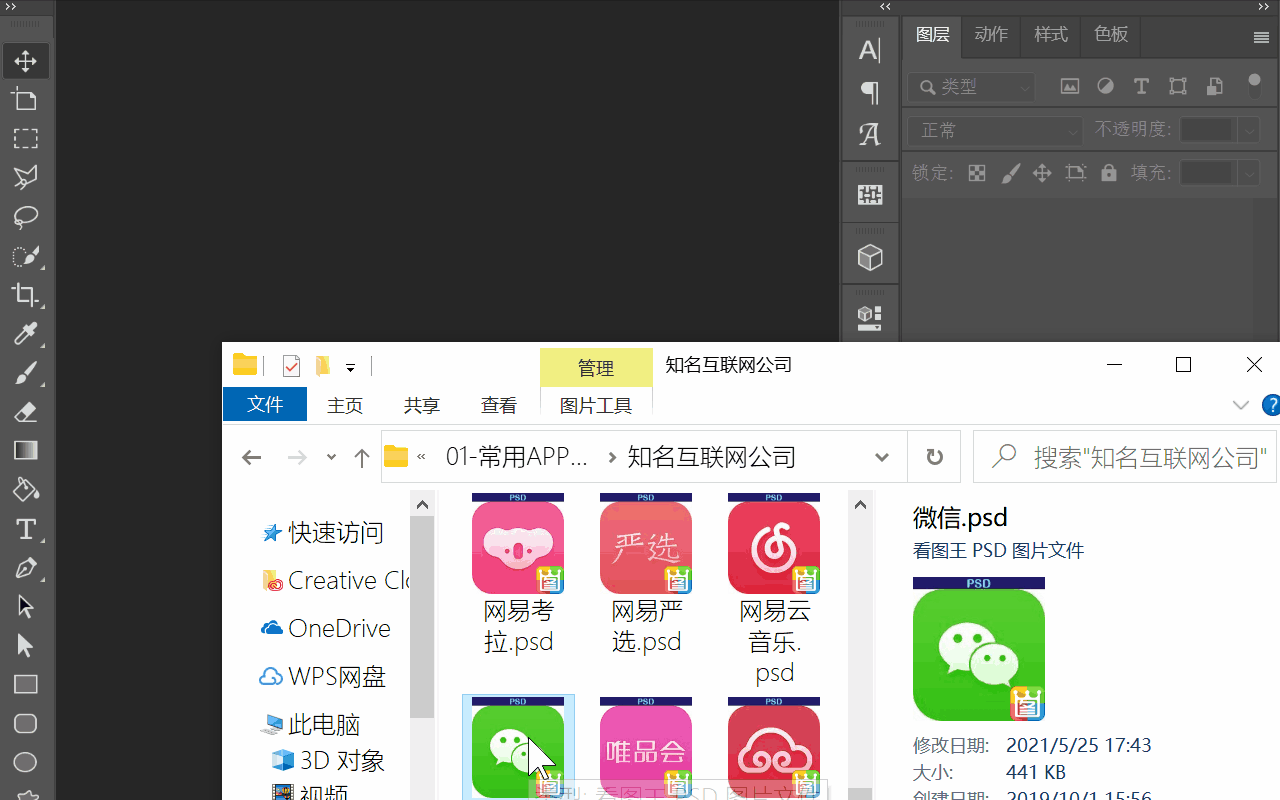1280x800 pixels.
Task: Open the 填充 fill slider arrow
Action: [x=1248, y=173]
